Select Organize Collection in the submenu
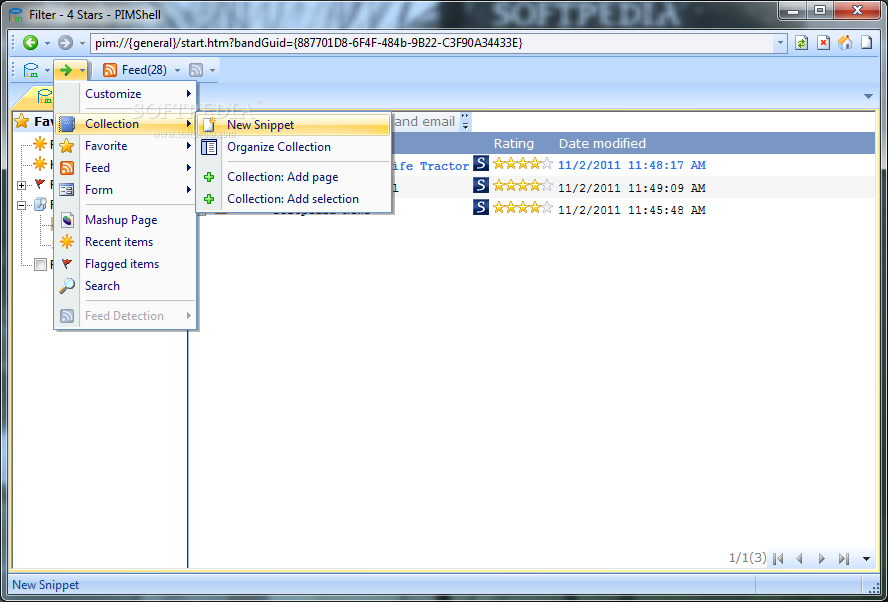 [x=294, y=147]
